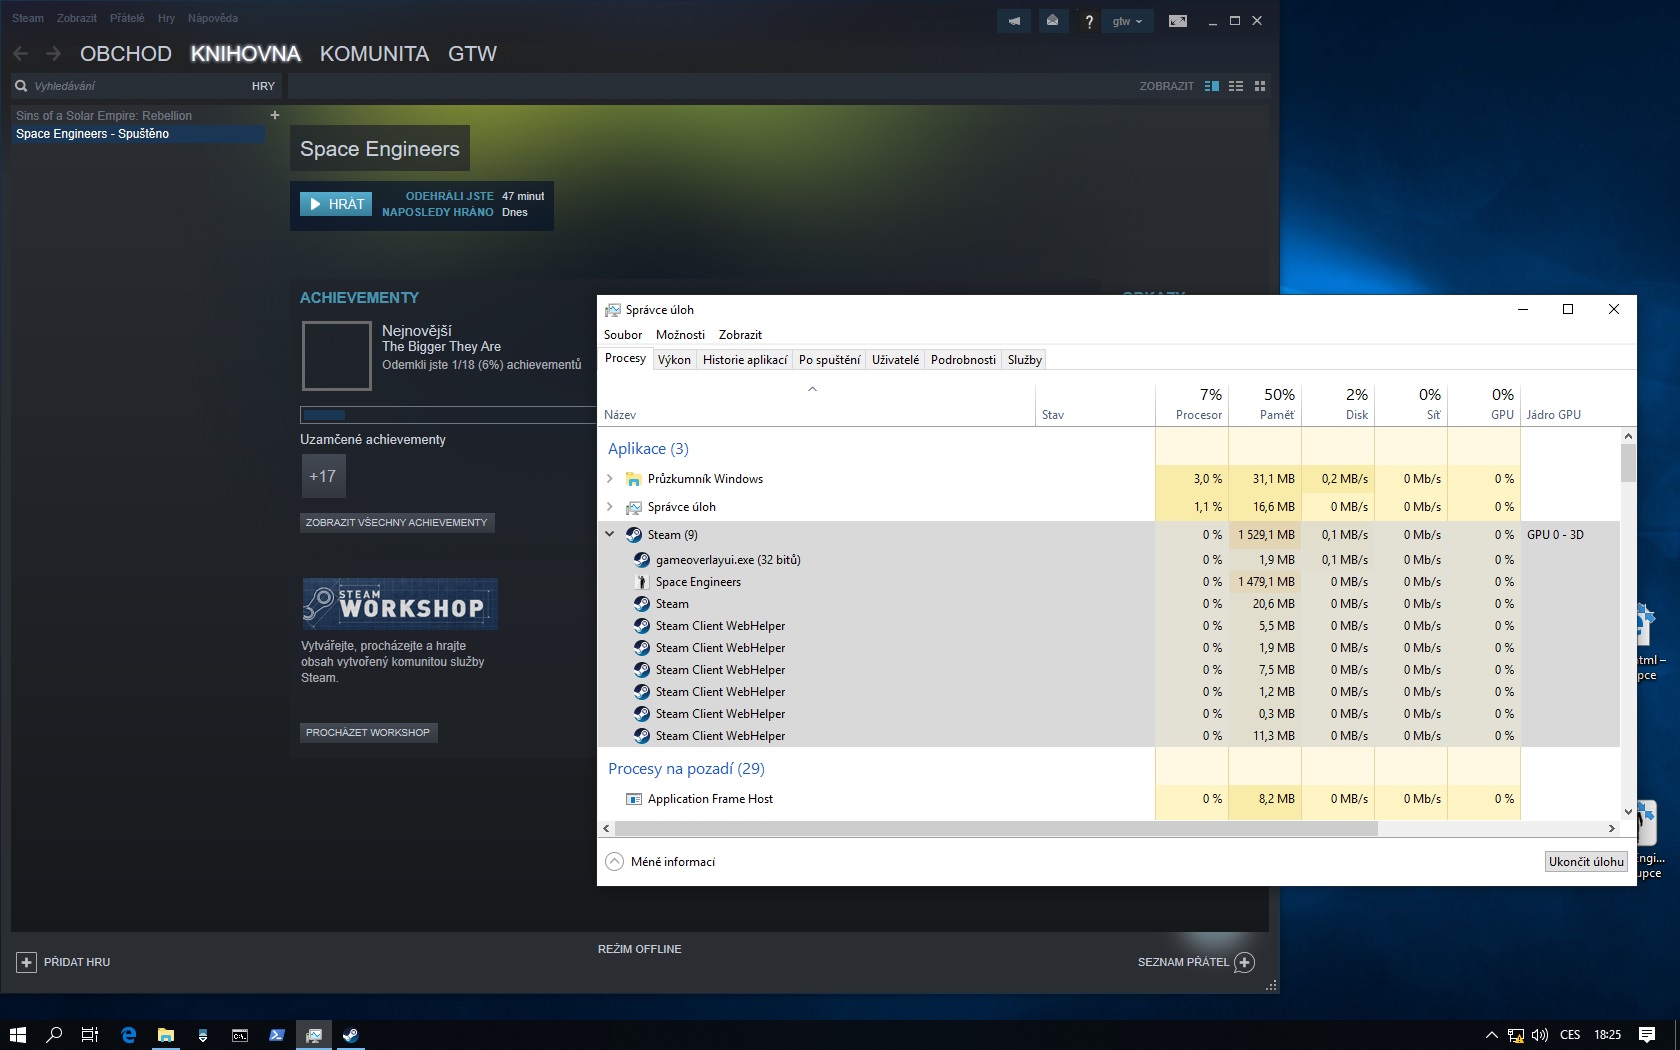
Task: Switch Steam to Big Picture mode
Action: pos(1178,21)
